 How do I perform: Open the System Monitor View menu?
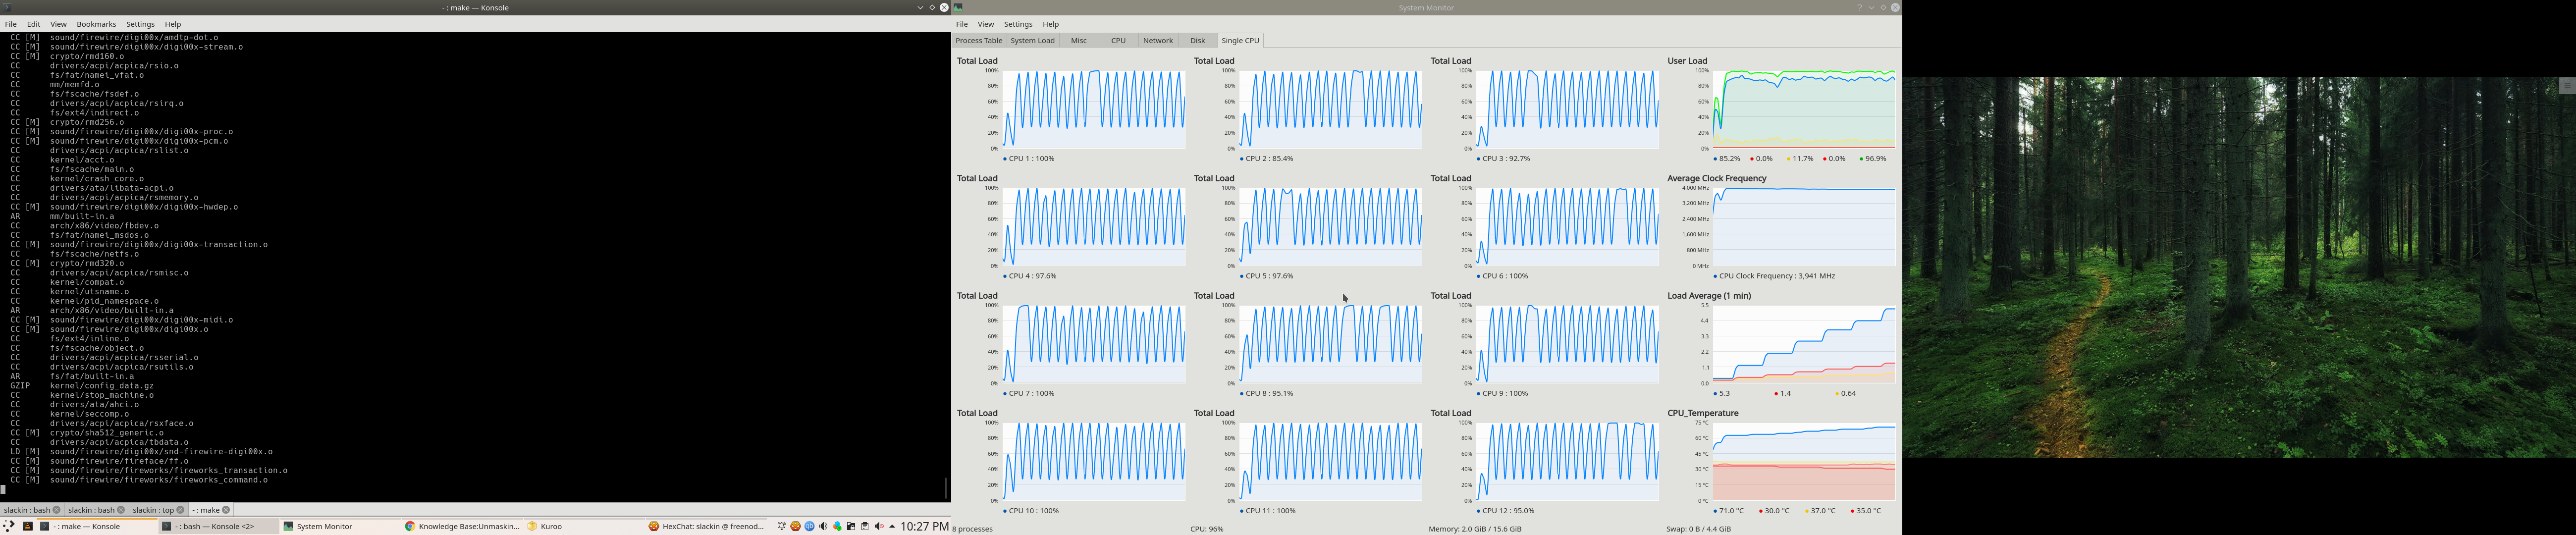pyautogui.click(x=986, y=24)
